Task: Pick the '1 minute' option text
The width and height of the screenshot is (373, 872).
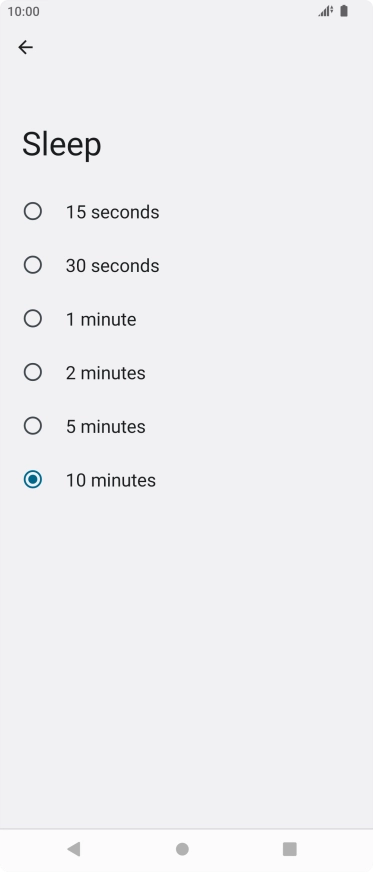Action: [x=101, y=319]
